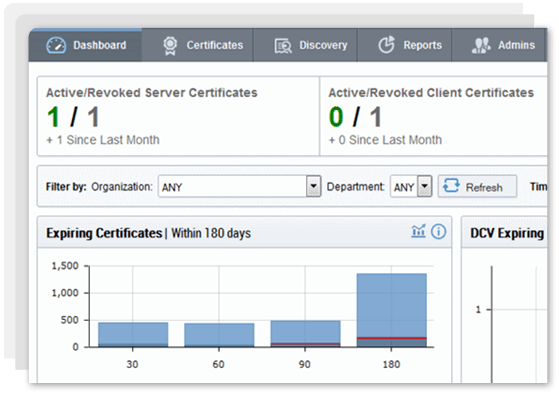
Task: Click 'Expiring Certificates' panel title
Action: 104,233
